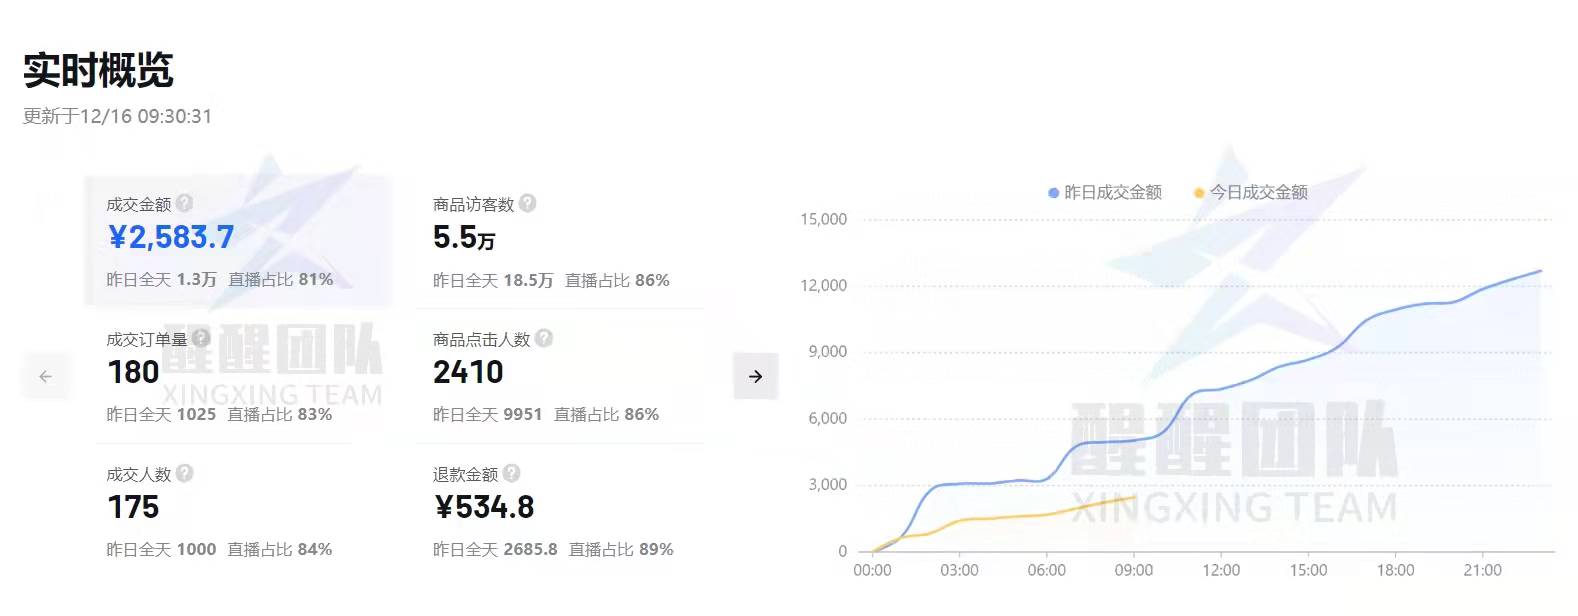Click the right arrow beside the chart
Screen dimensions: 1578x616
click(x=755, y=377)
